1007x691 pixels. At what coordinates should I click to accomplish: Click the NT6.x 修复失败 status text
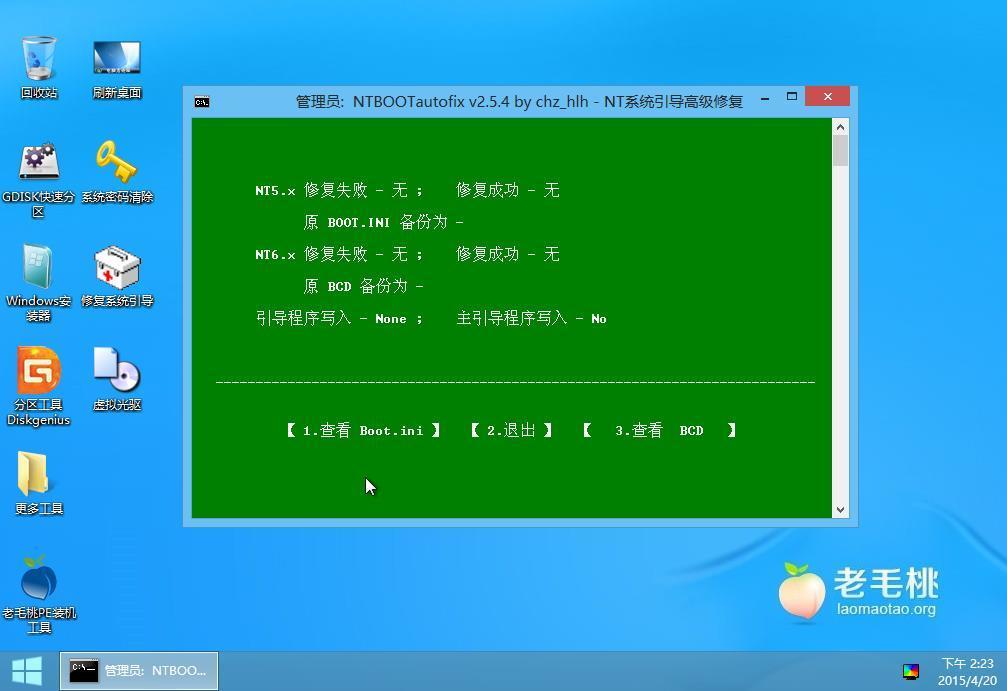coord(339,254)
